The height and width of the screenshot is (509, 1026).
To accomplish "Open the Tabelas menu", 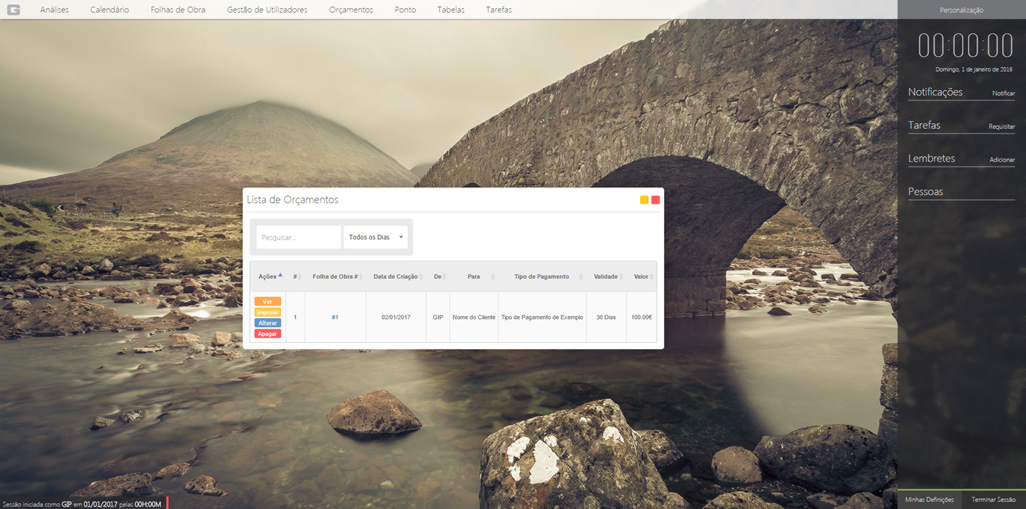I will (450, 10).
